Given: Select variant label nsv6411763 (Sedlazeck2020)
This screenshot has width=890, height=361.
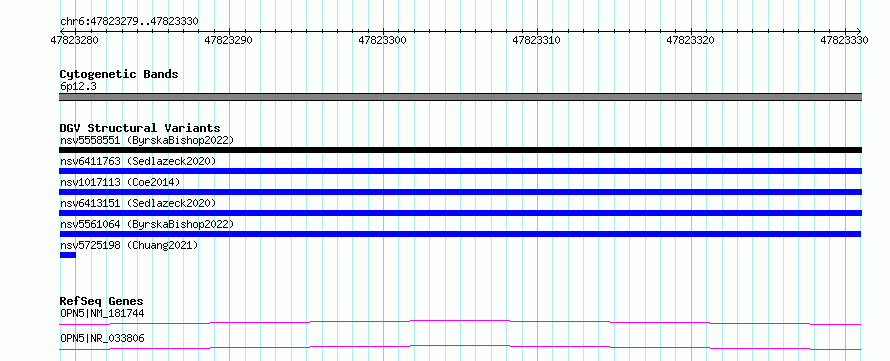Looking at the screenshot, I should (x=138, y=161).
